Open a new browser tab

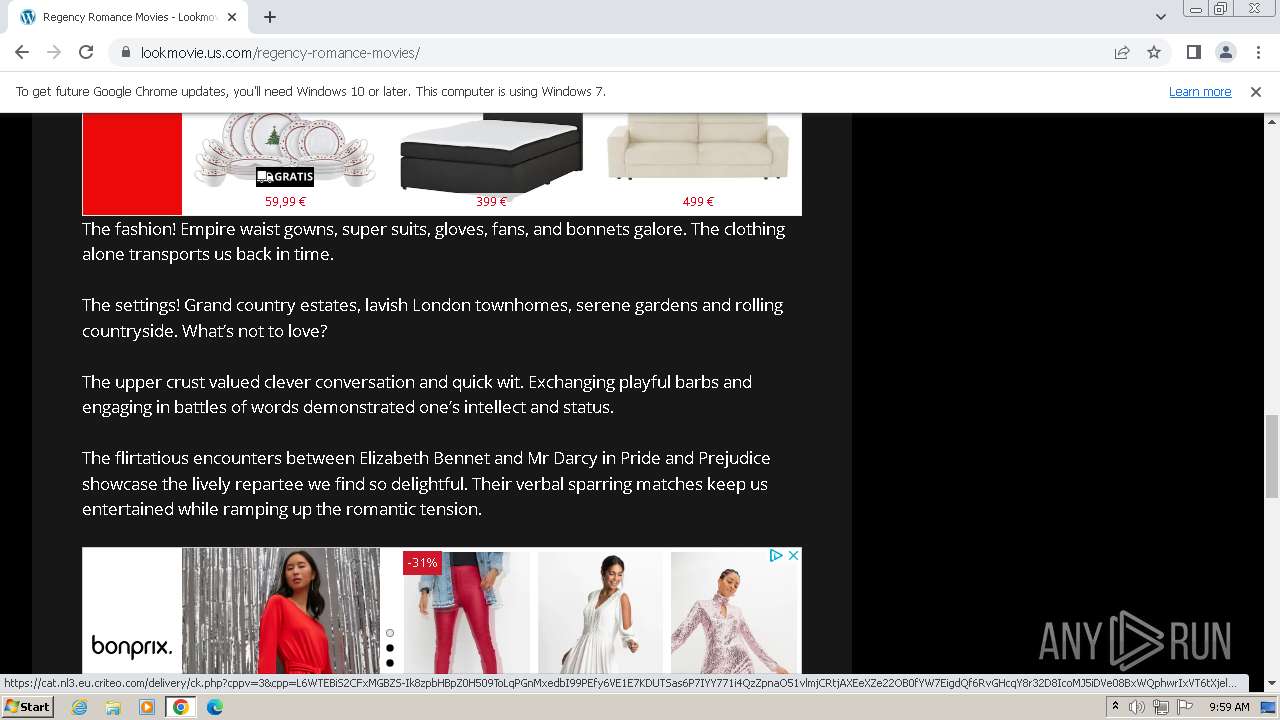(x=270, y=17)
